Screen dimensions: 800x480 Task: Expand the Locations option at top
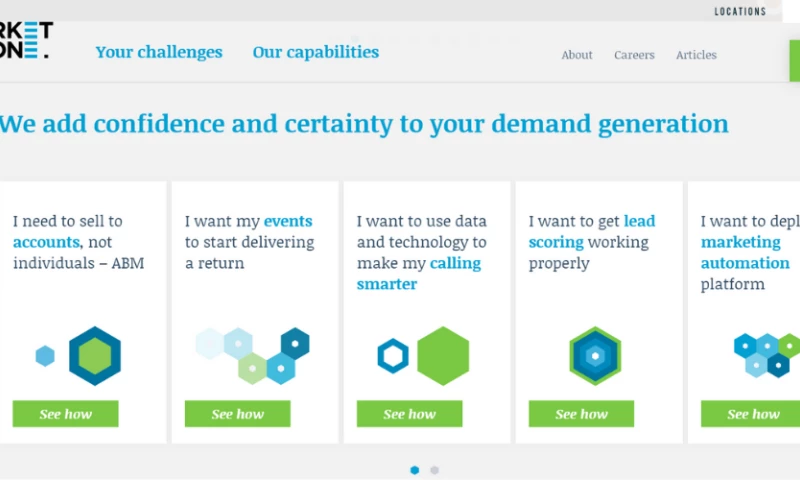coord(740,12)
